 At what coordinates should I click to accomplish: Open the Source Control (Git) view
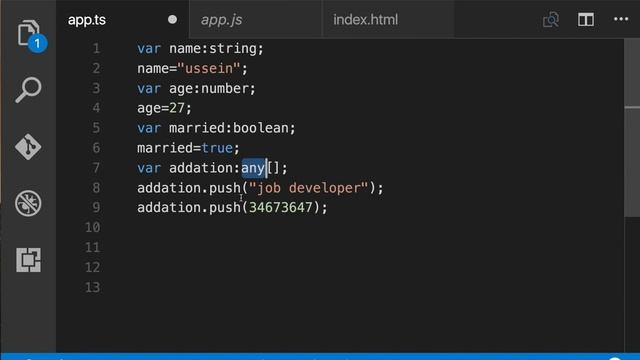point(28,147)
